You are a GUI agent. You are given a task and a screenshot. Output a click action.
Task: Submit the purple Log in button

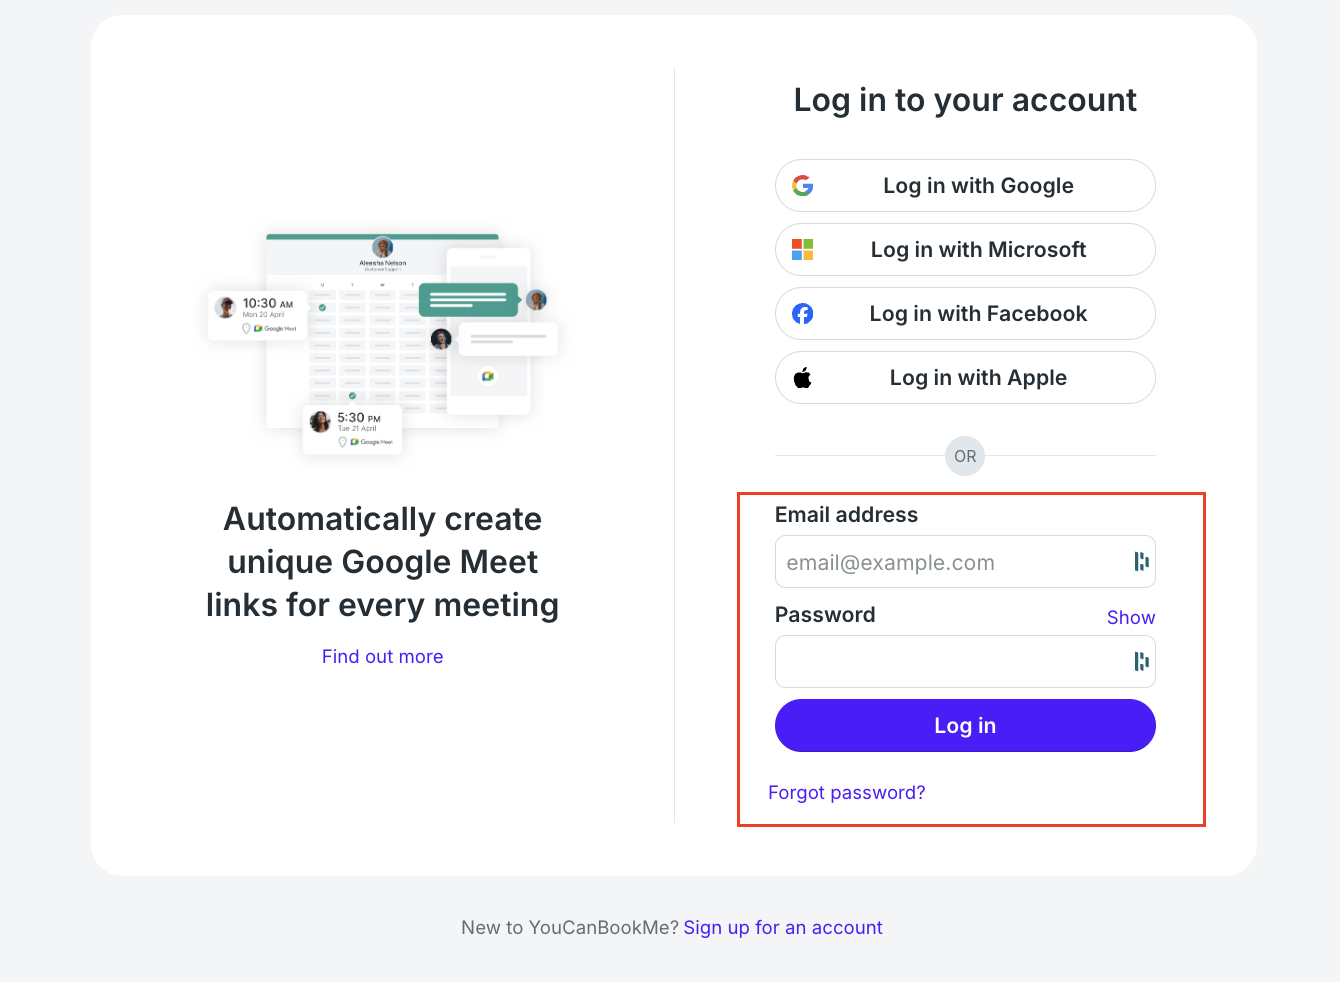(x=965, y=726)
